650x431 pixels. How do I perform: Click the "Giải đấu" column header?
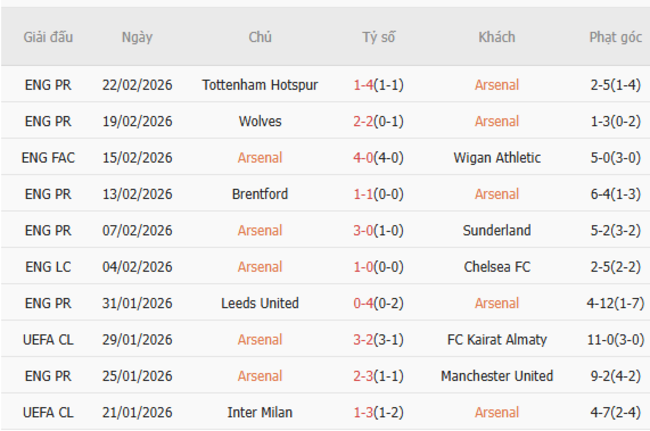(48, 37)
